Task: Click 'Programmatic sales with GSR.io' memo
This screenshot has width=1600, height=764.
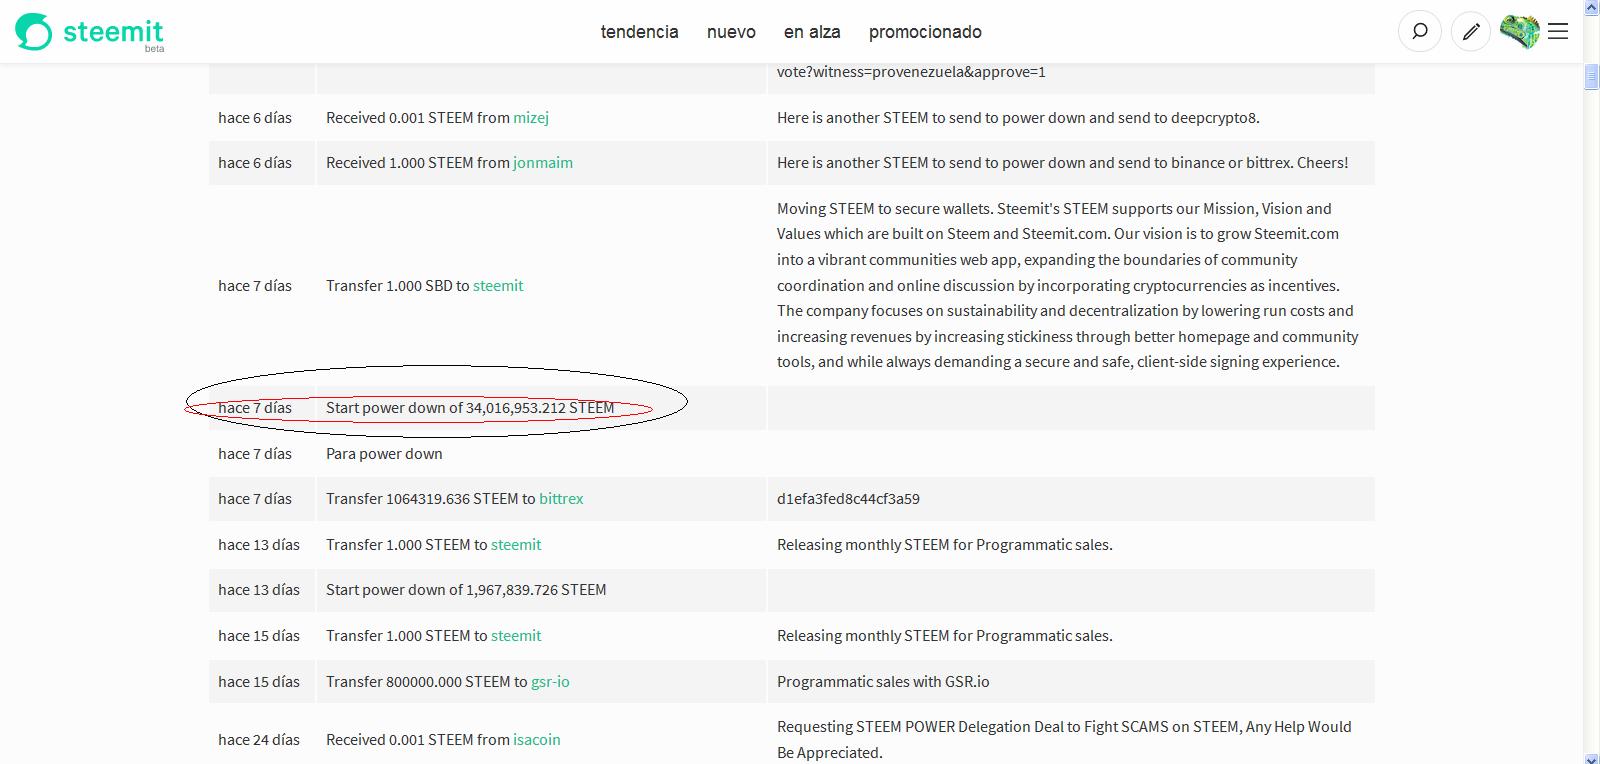Action: point(883,682)
